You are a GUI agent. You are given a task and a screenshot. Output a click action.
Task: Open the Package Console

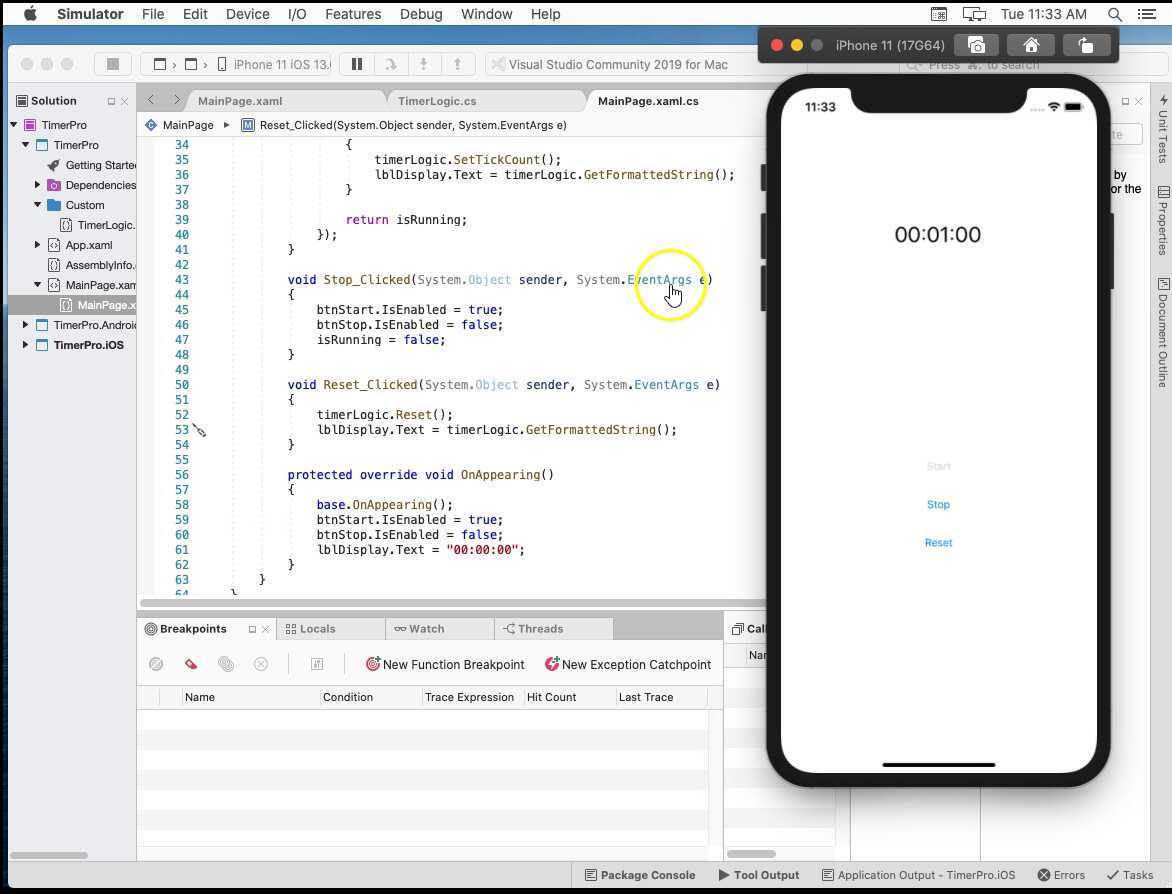tap(640, 874)
